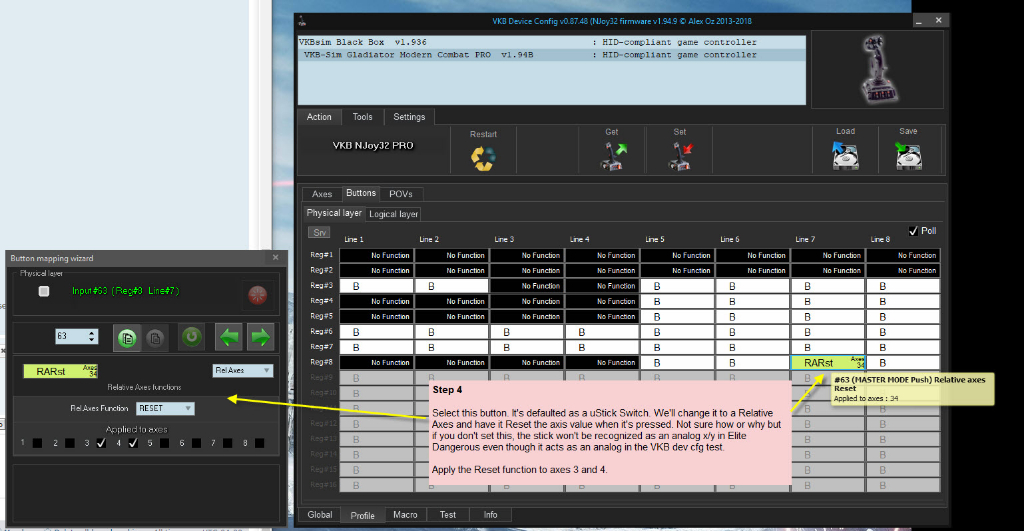Screen dimensions: 1024x531
Task: Click the Srv button
Action: (x=319, y=233)
